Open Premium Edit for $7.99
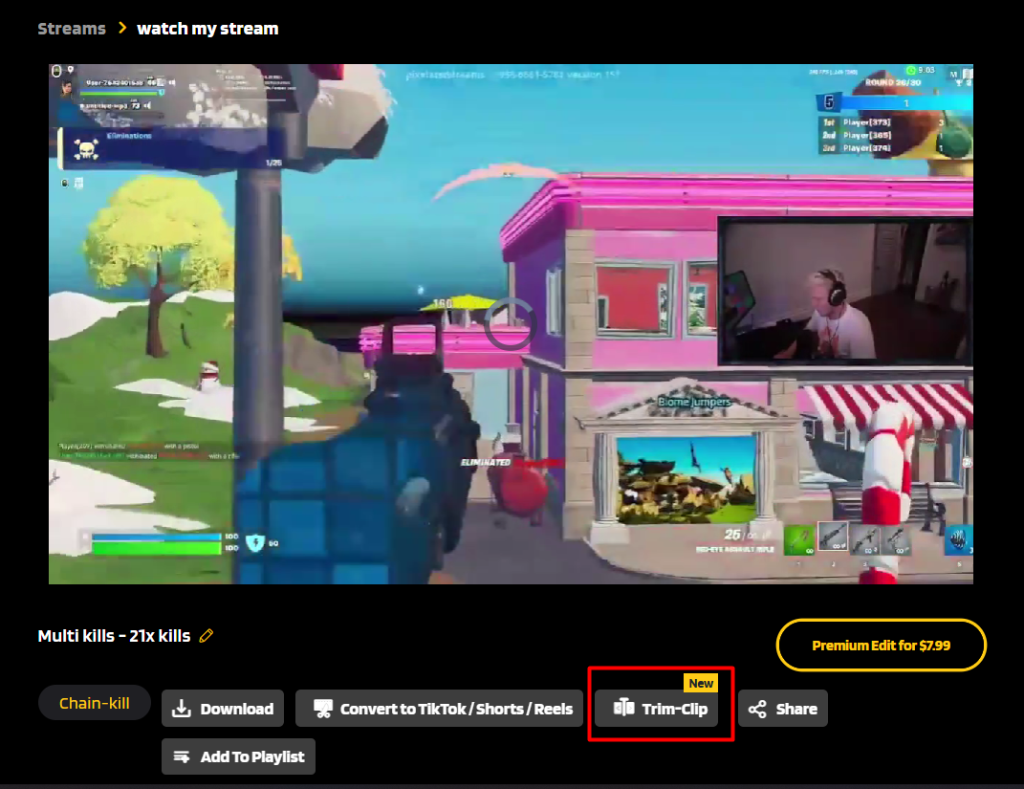The width and height of the screenshot is (1024, 789). point(881,645)
